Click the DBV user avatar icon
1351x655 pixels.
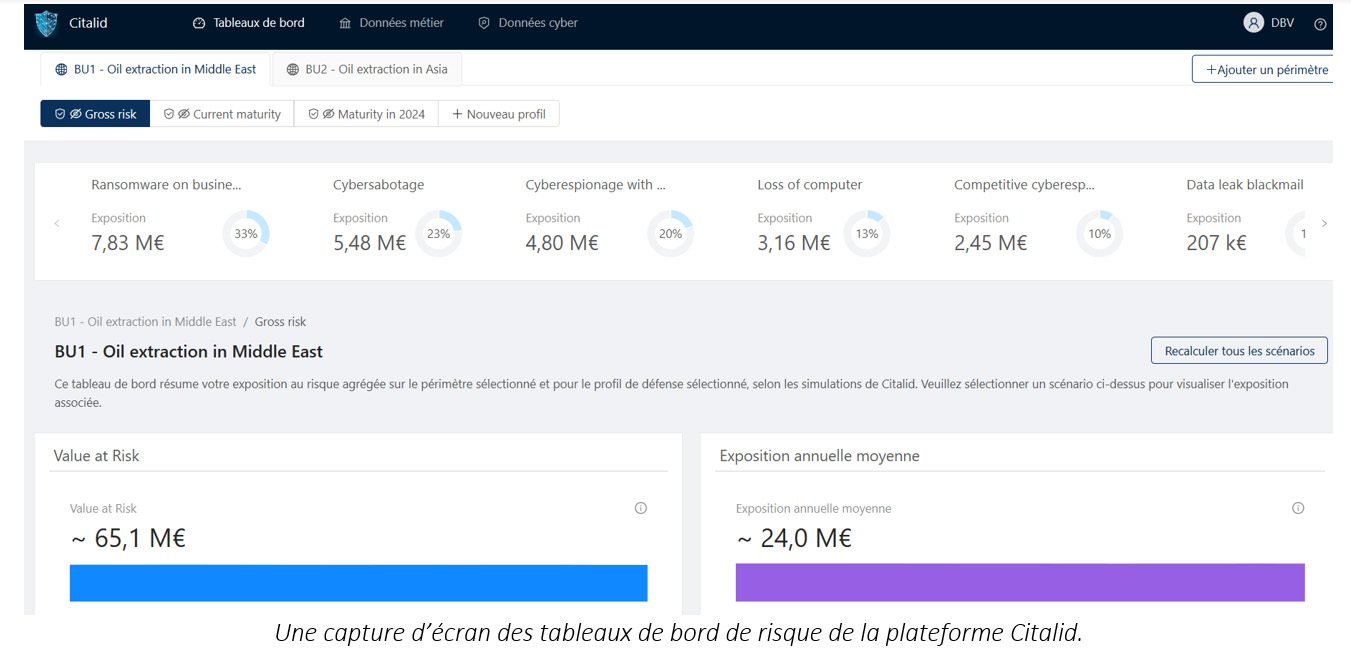(1253, 23)
